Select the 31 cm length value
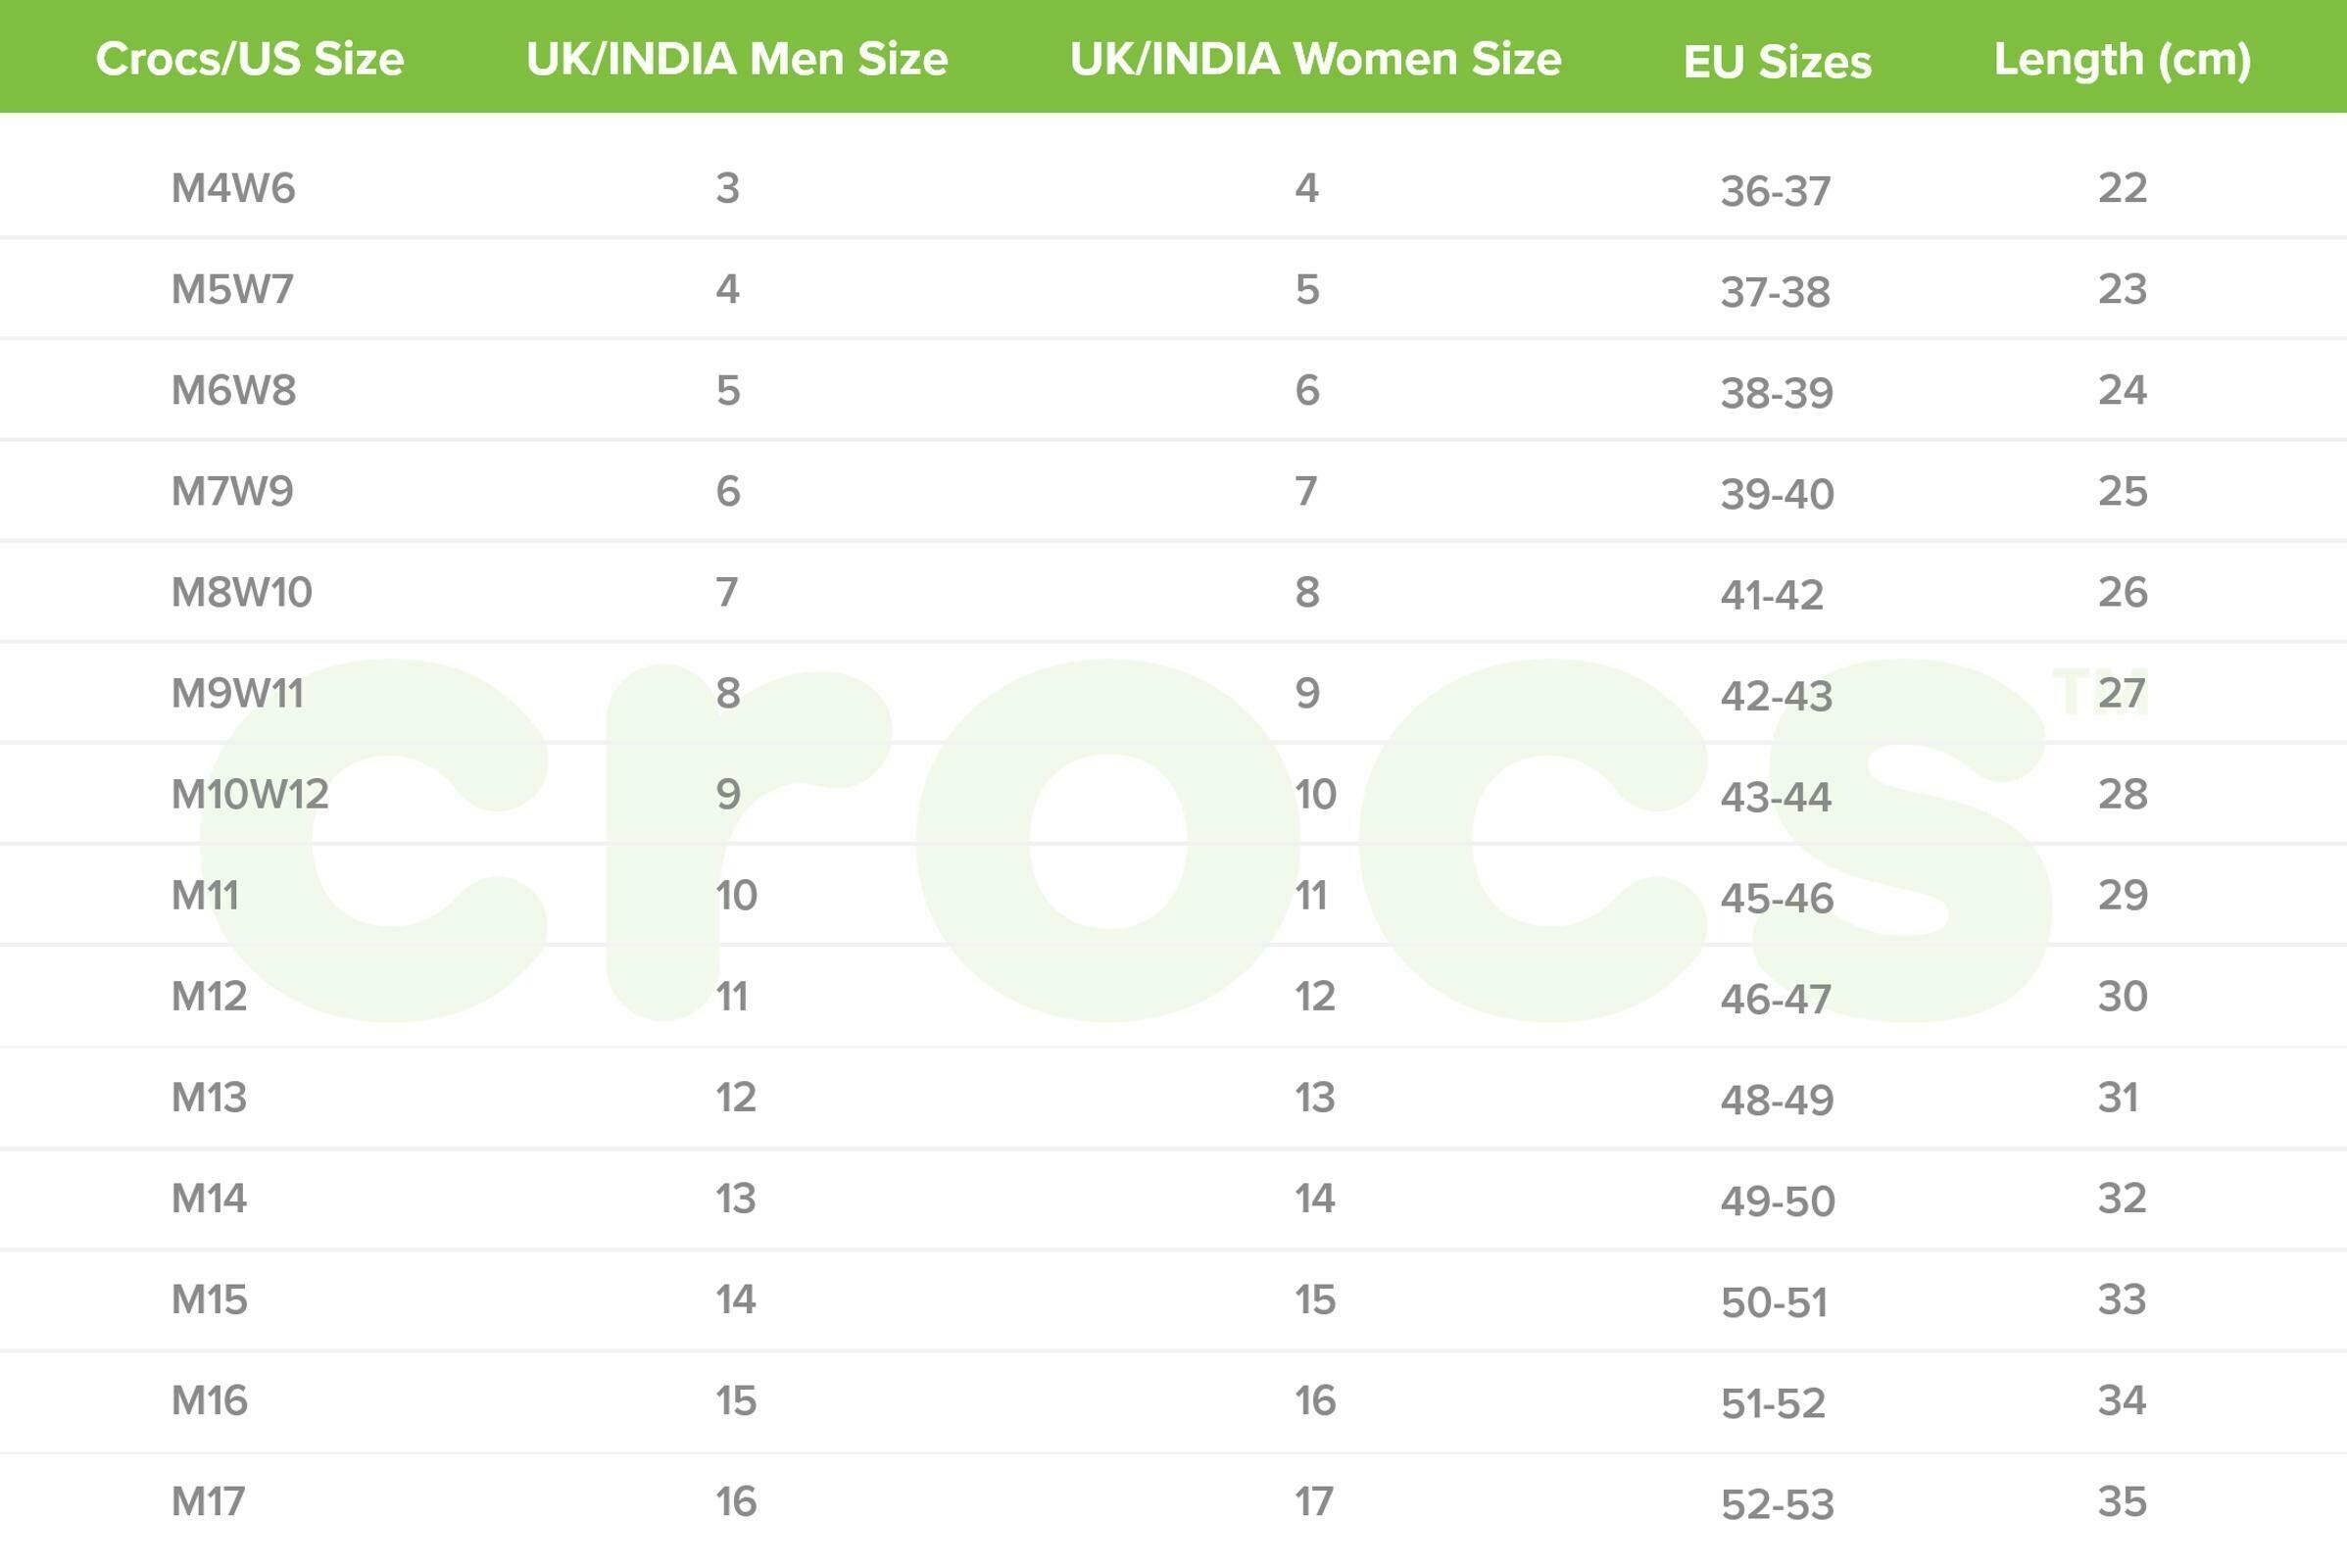Viewport: 2347px width, 1568px height. pyautogui.click(x=2118, y=1097)
